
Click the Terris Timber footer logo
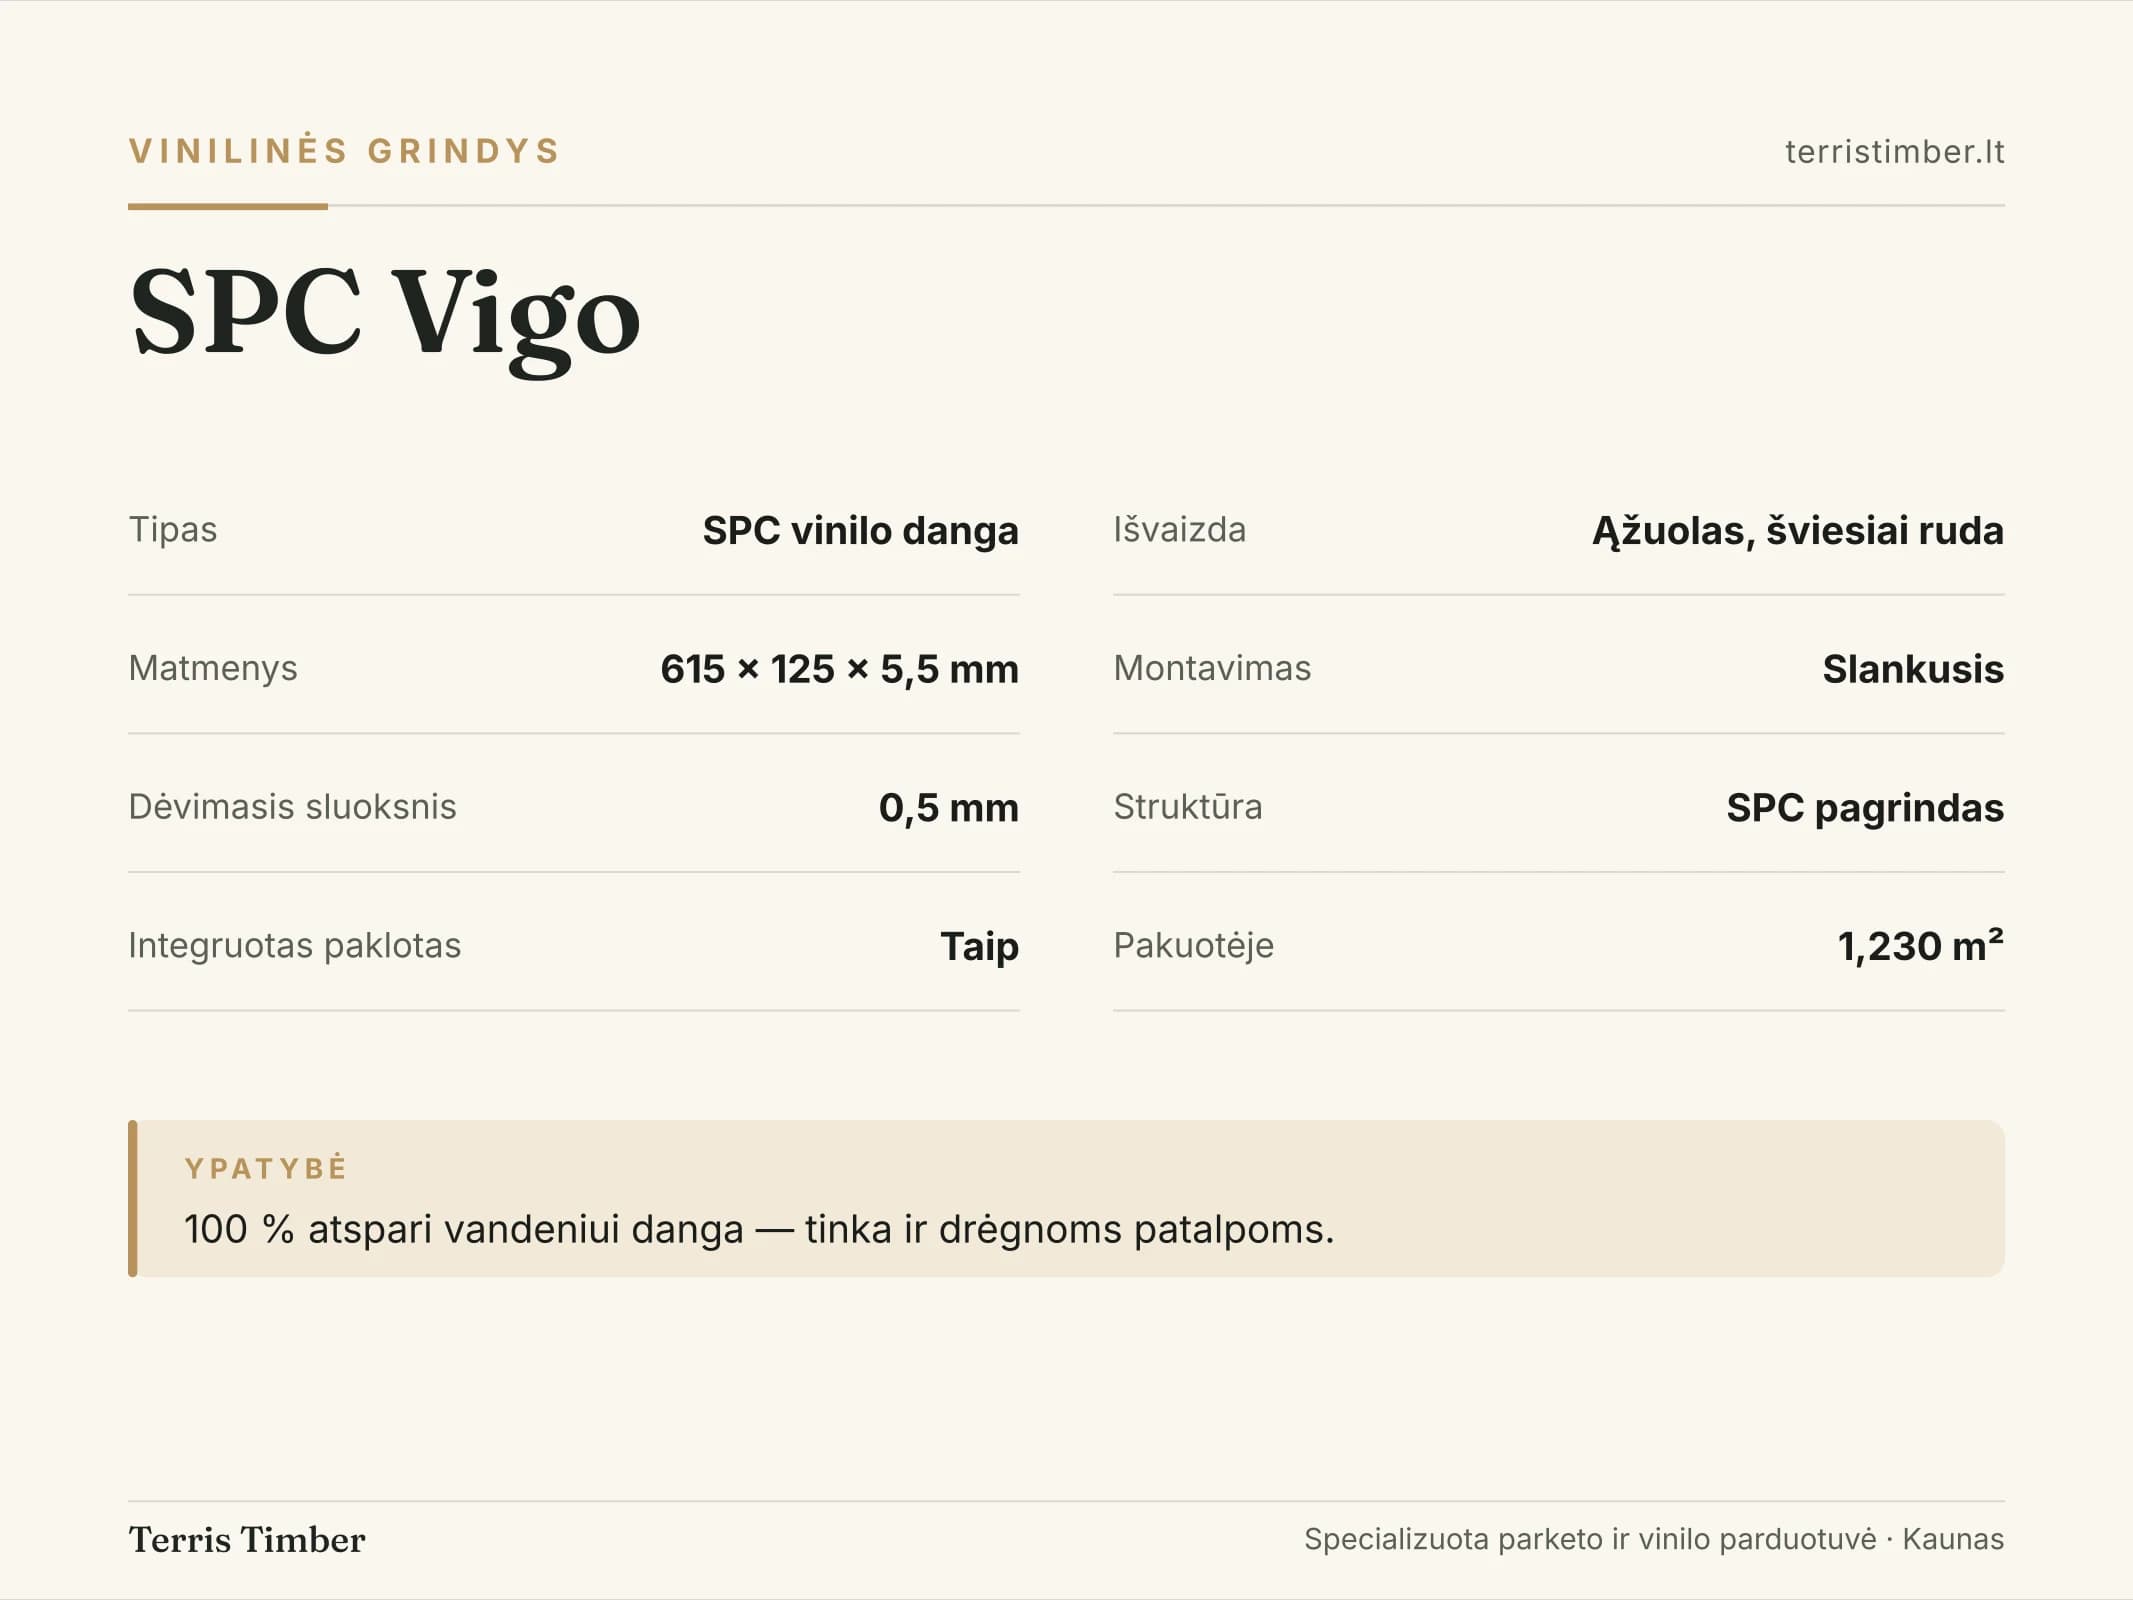click(x=247, y=1540)
